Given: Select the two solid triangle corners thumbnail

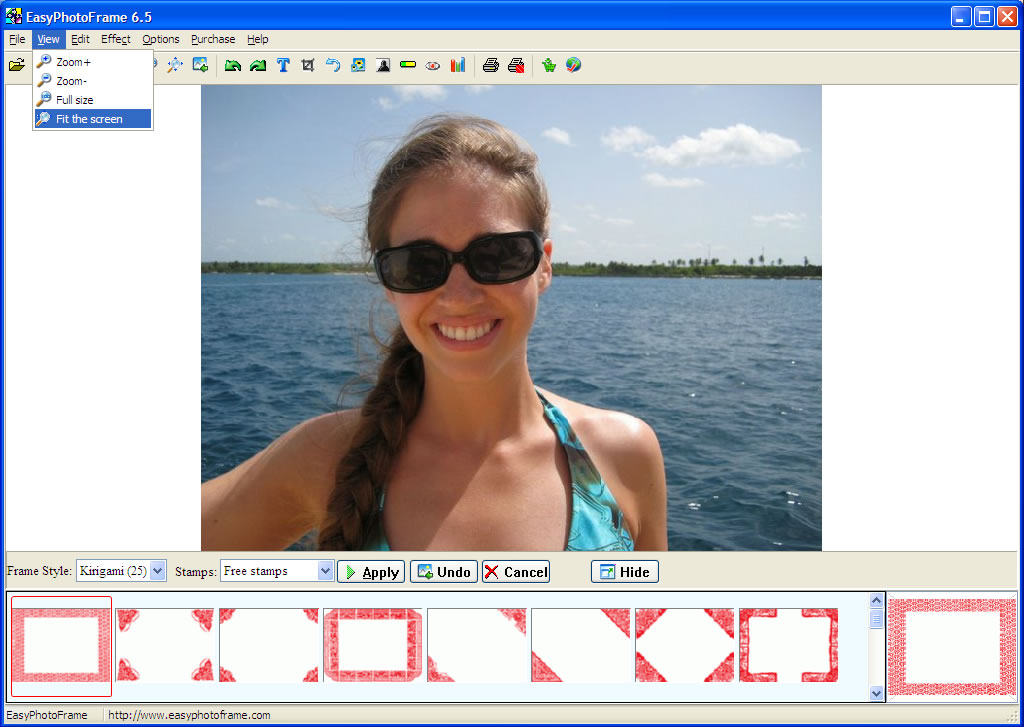Looking at the screenshot, I should pyautogui.click(x=581, y=645).
